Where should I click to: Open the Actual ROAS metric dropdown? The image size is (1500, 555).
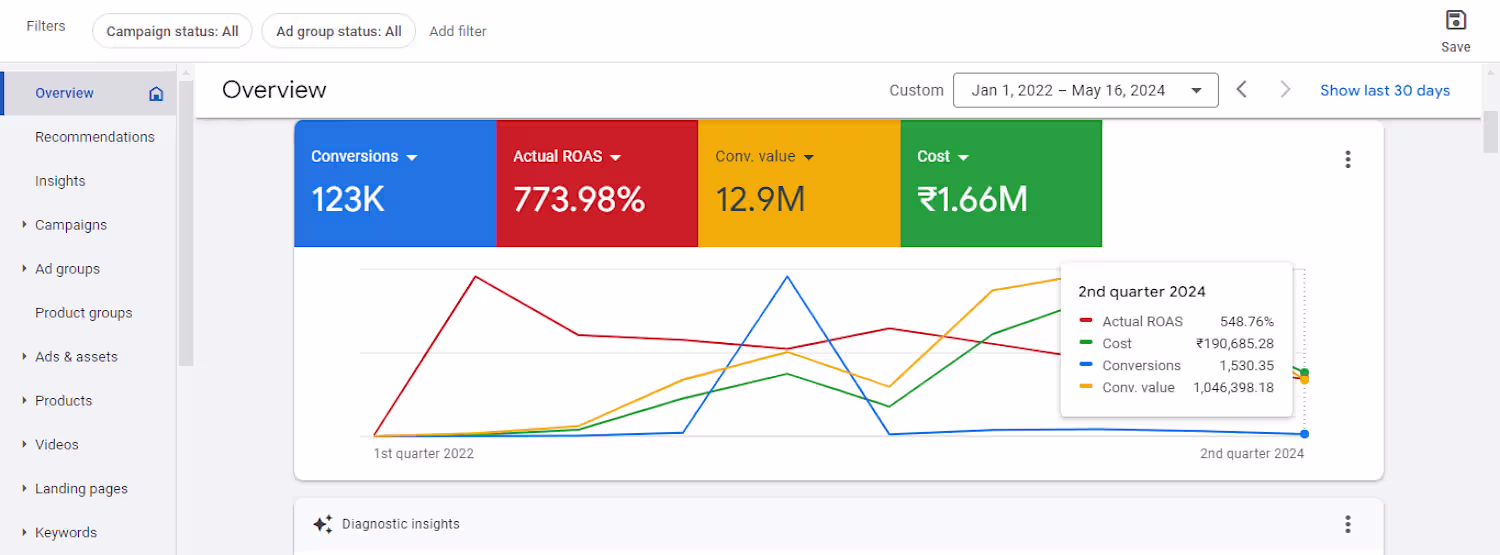(x=616, y=157)
